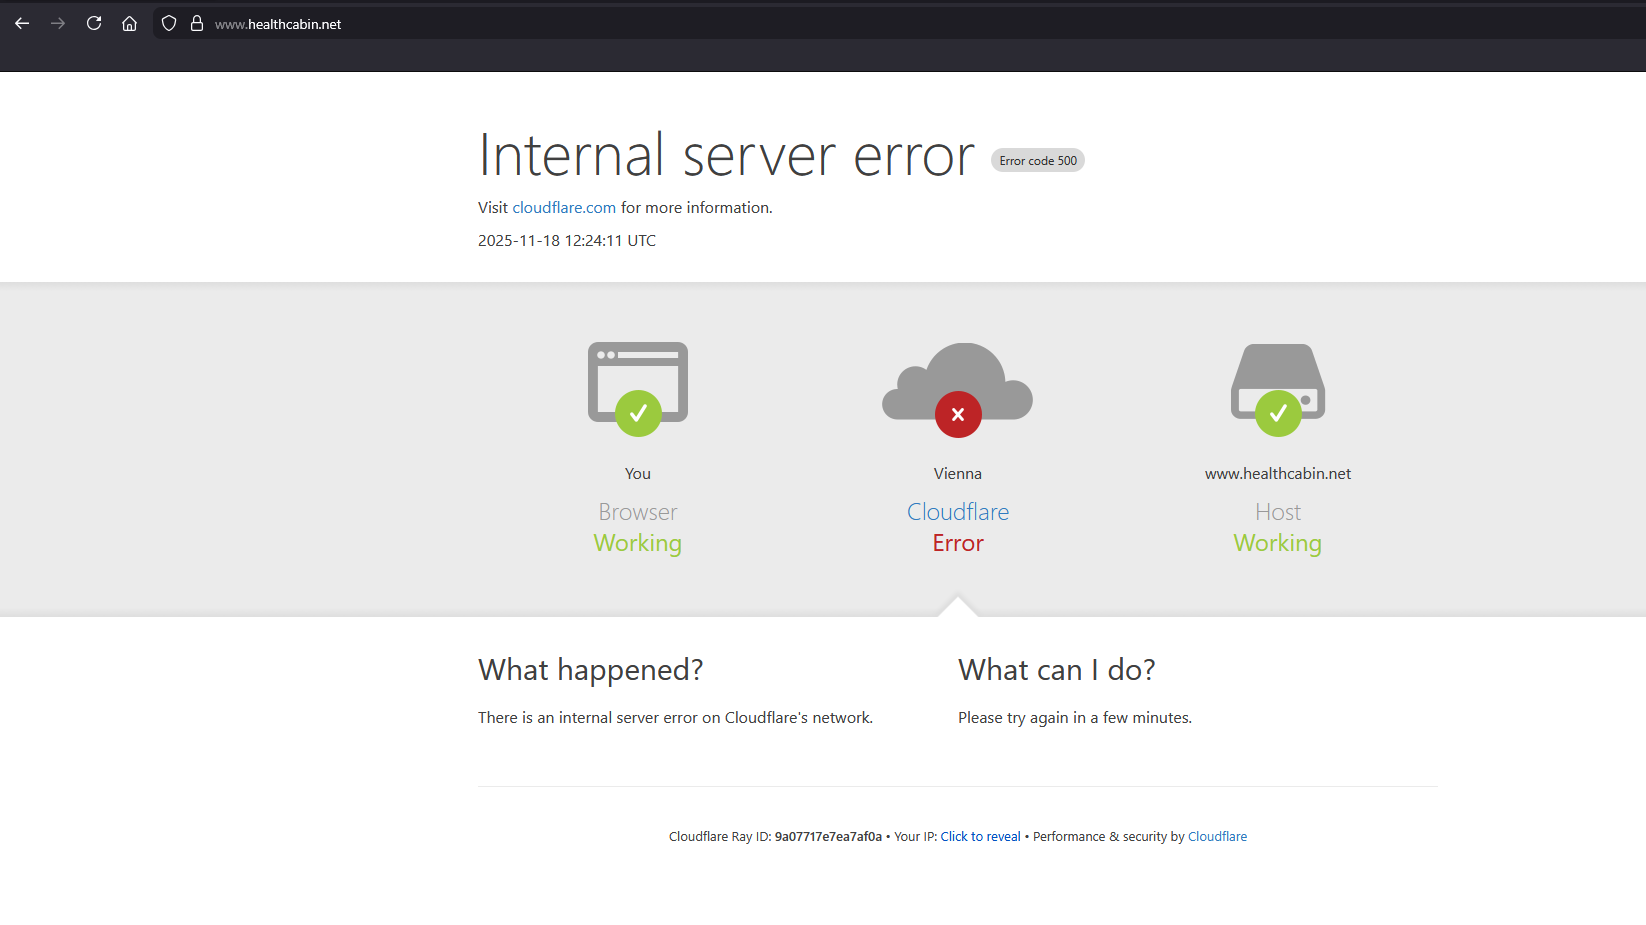Open the cloudflare.com information link
The height and width of the screenshot is (925, 1646).
pyautogui.click(x=564, y=208)
